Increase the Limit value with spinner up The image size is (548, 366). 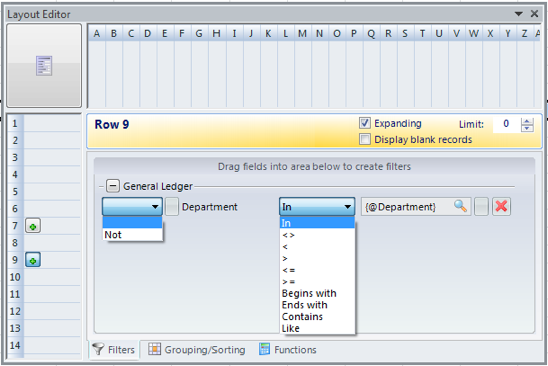click(x=527, y=121)
